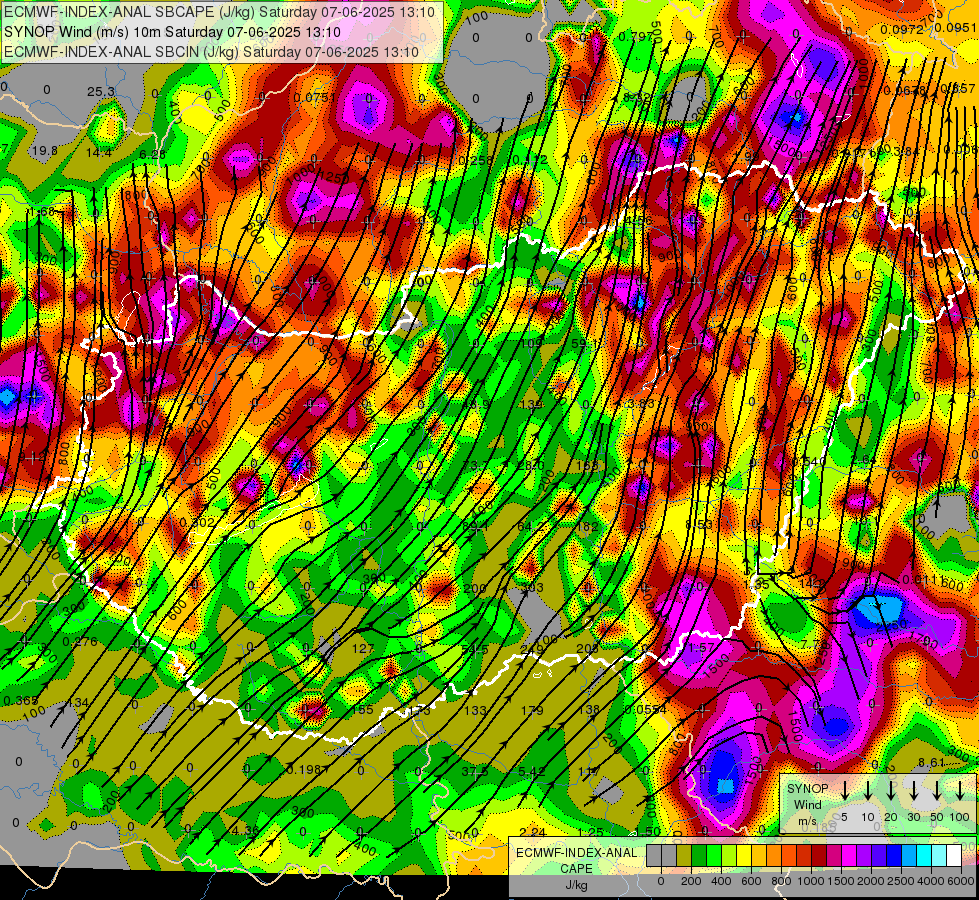Click the 200 tick label on CAPE scale

[691, 881]
